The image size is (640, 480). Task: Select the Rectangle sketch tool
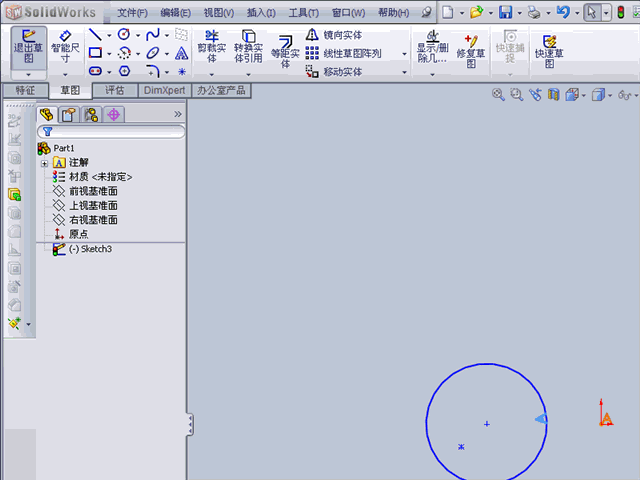pos(95,53)
